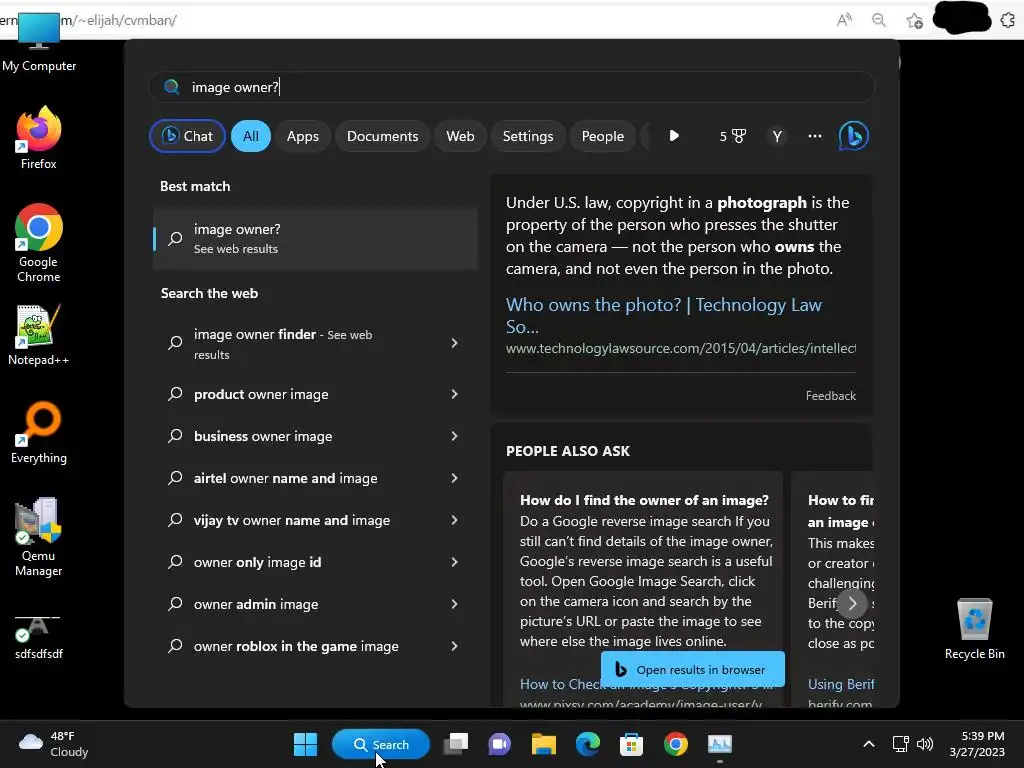Open the Using Berify link in second card
This screenshot has height=768, width=1024.
840,684
